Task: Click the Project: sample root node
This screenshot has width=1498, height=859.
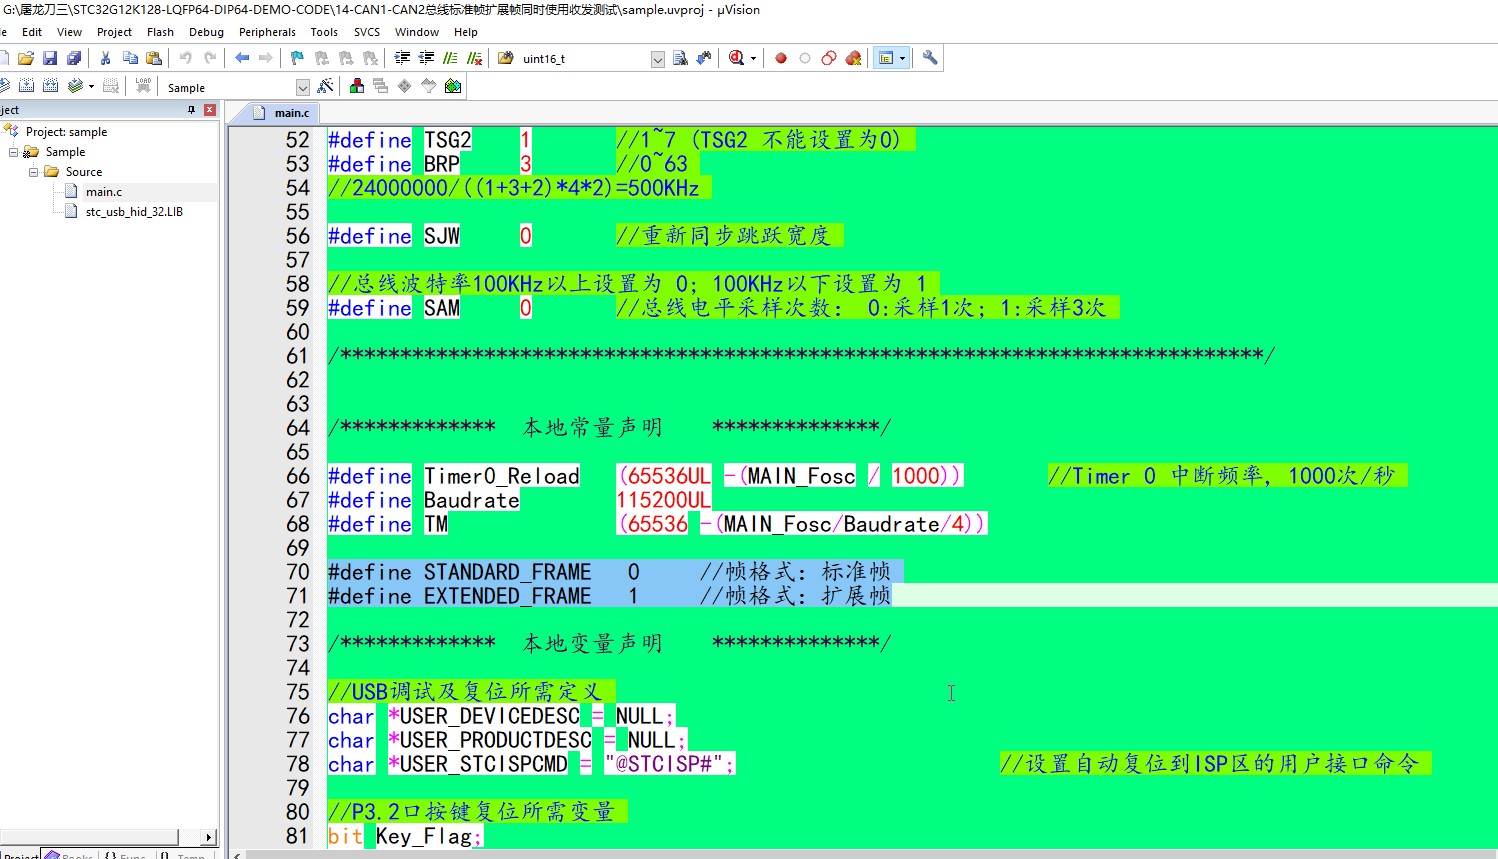Action: pyautogui.click(x=66, y=132)
